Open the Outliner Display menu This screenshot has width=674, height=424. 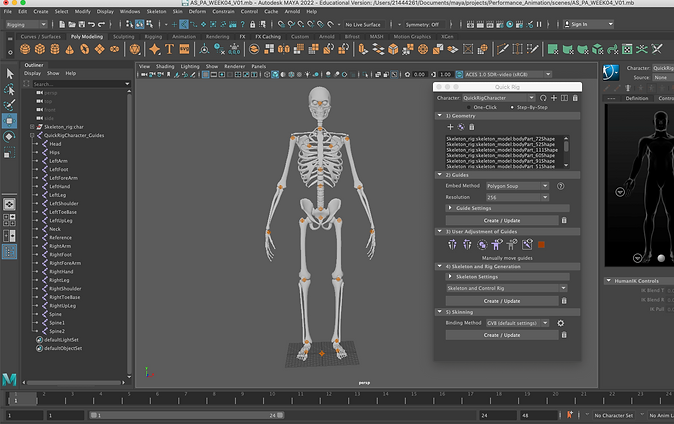click(x=32, y=74)
